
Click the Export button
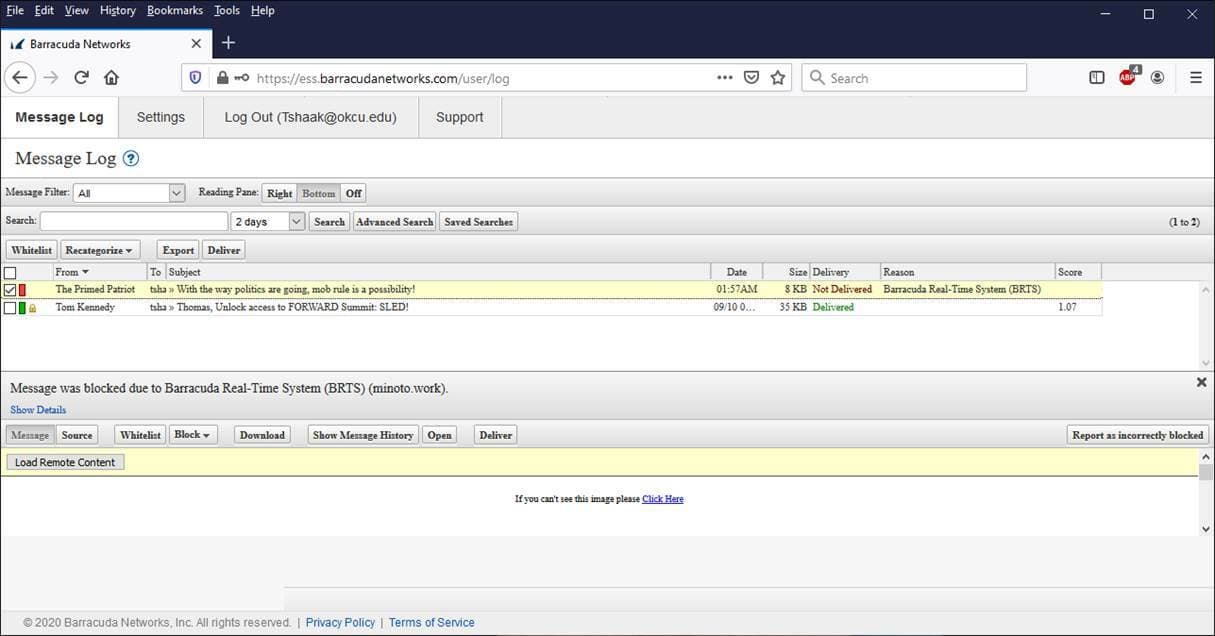(x=178, y=250)
